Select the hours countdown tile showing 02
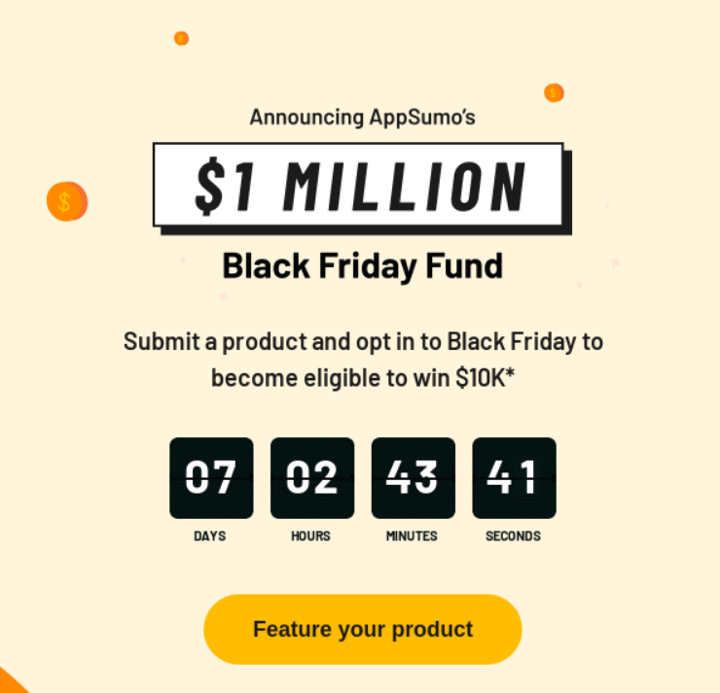This screenshot has height=693, width=720. pos(312,478)
